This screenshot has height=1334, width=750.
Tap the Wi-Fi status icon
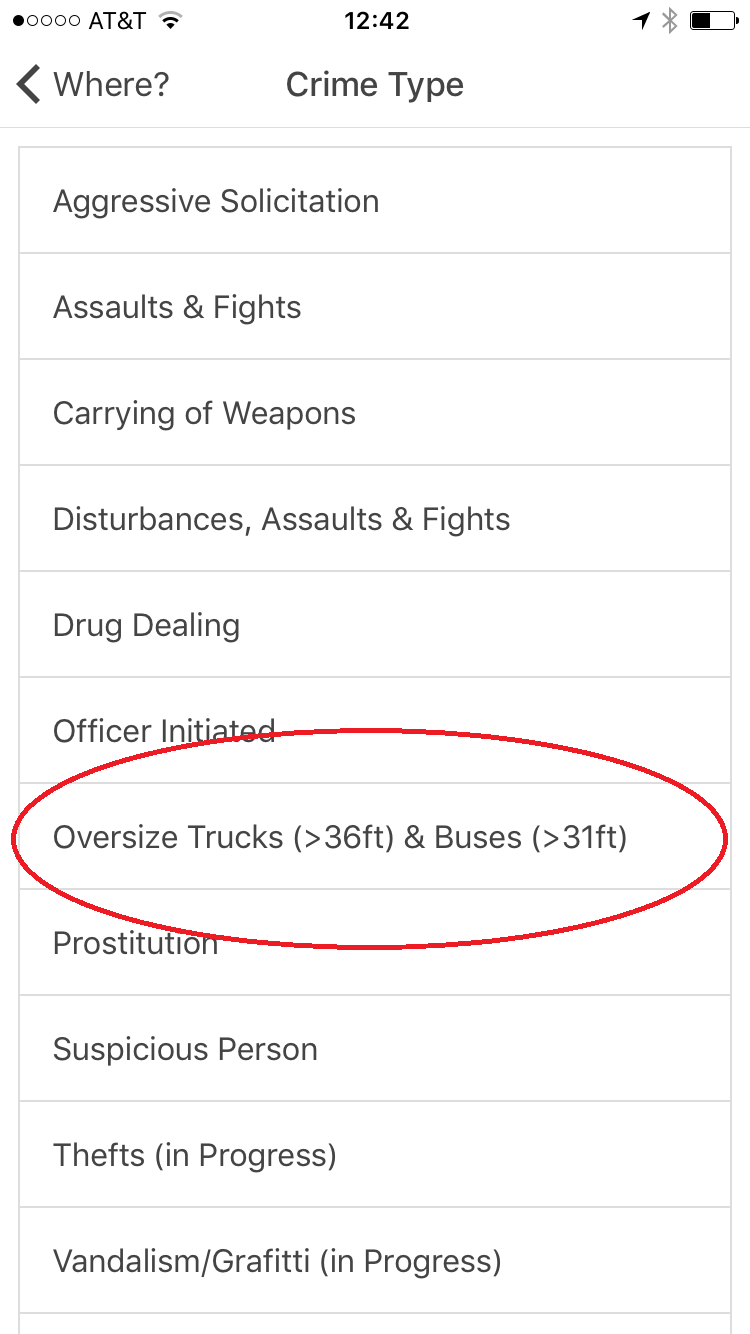pos(170,21)
